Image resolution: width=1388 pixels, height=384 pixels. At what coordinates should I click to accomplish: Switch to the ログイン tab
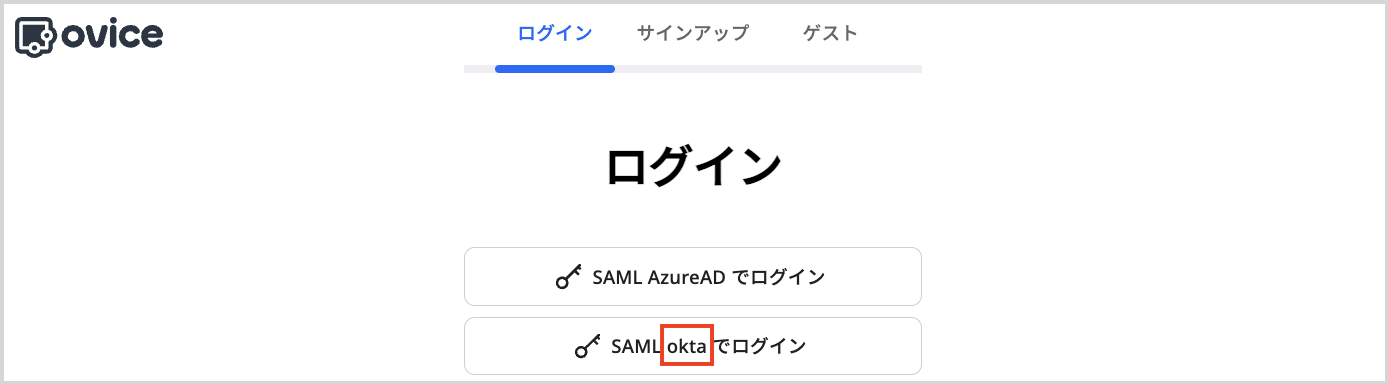click(555, 33)
